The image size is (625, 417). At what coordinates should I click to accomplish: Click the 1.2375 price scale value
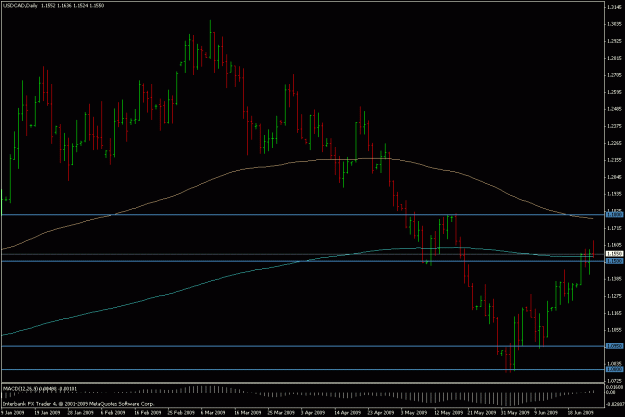614,126
